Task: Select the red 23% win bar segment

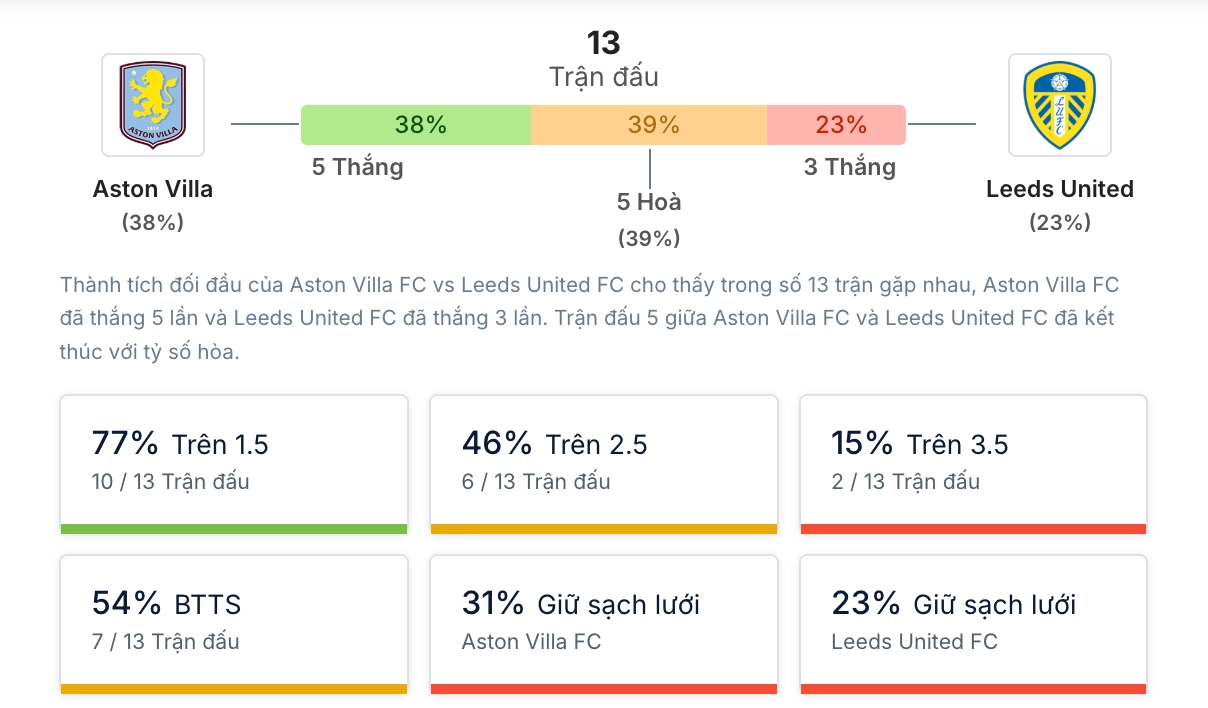Action: tap(836, 124)
